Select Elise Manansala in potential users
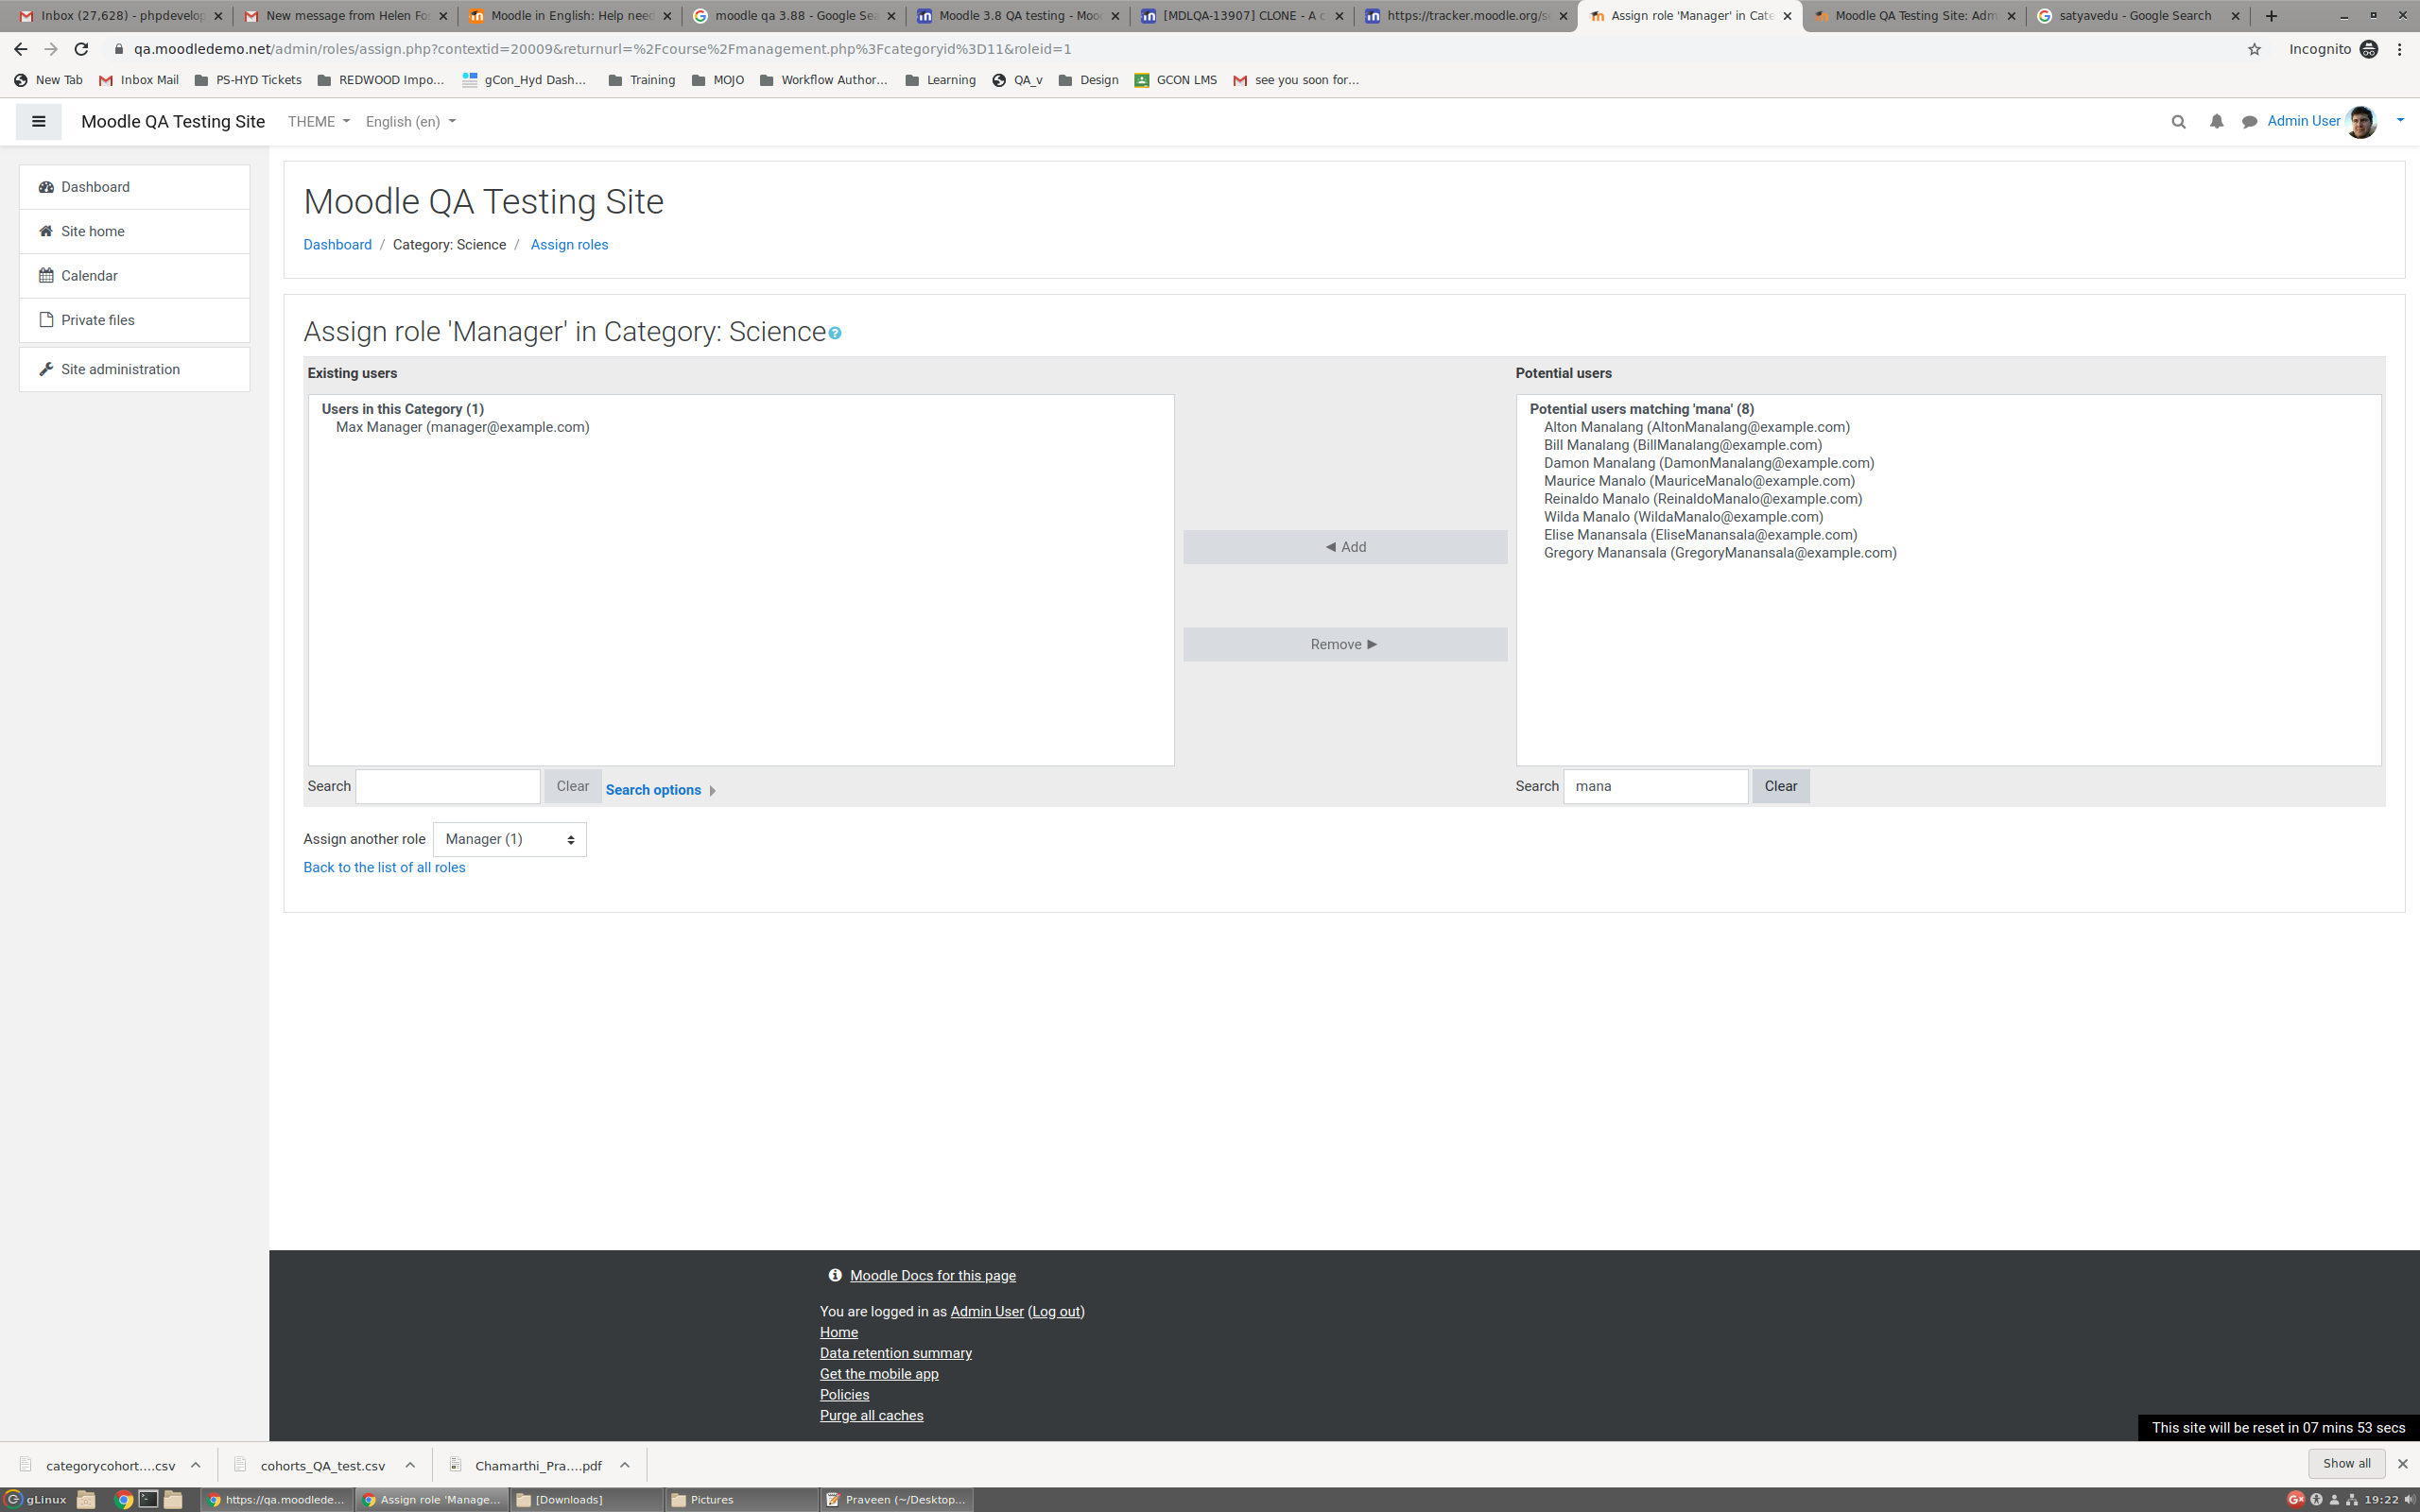The width and height of the screenshot is (2420, 1512). 1700,535
